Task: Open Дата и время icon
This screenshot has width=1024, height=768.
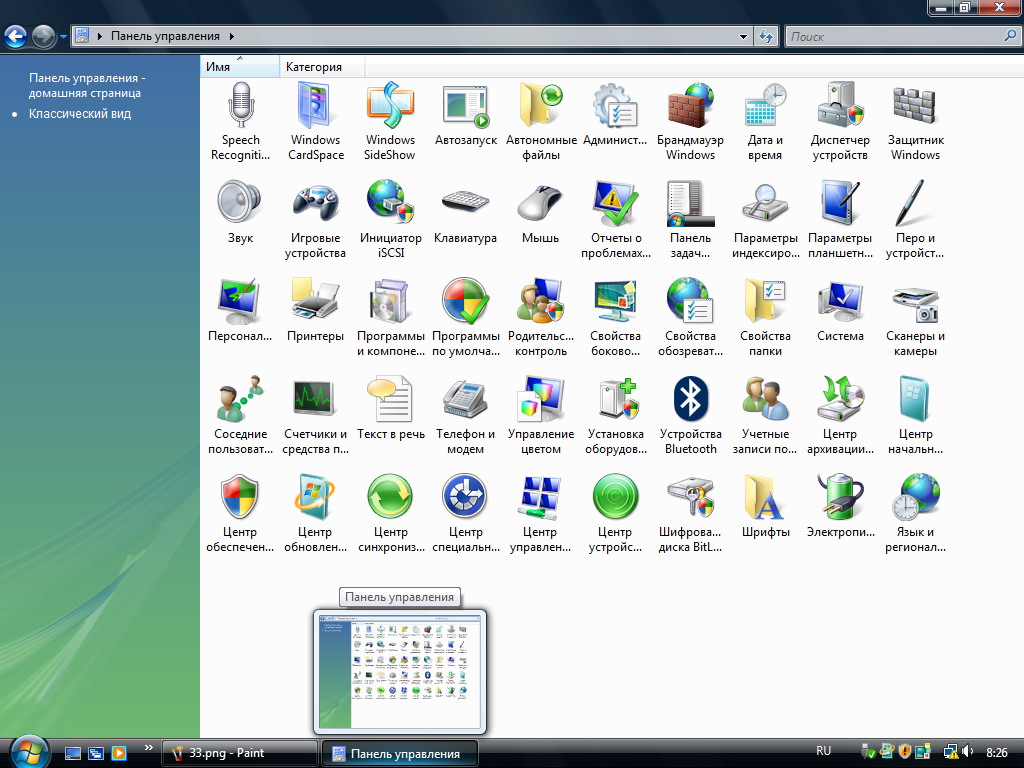Action: click(765, 106)
